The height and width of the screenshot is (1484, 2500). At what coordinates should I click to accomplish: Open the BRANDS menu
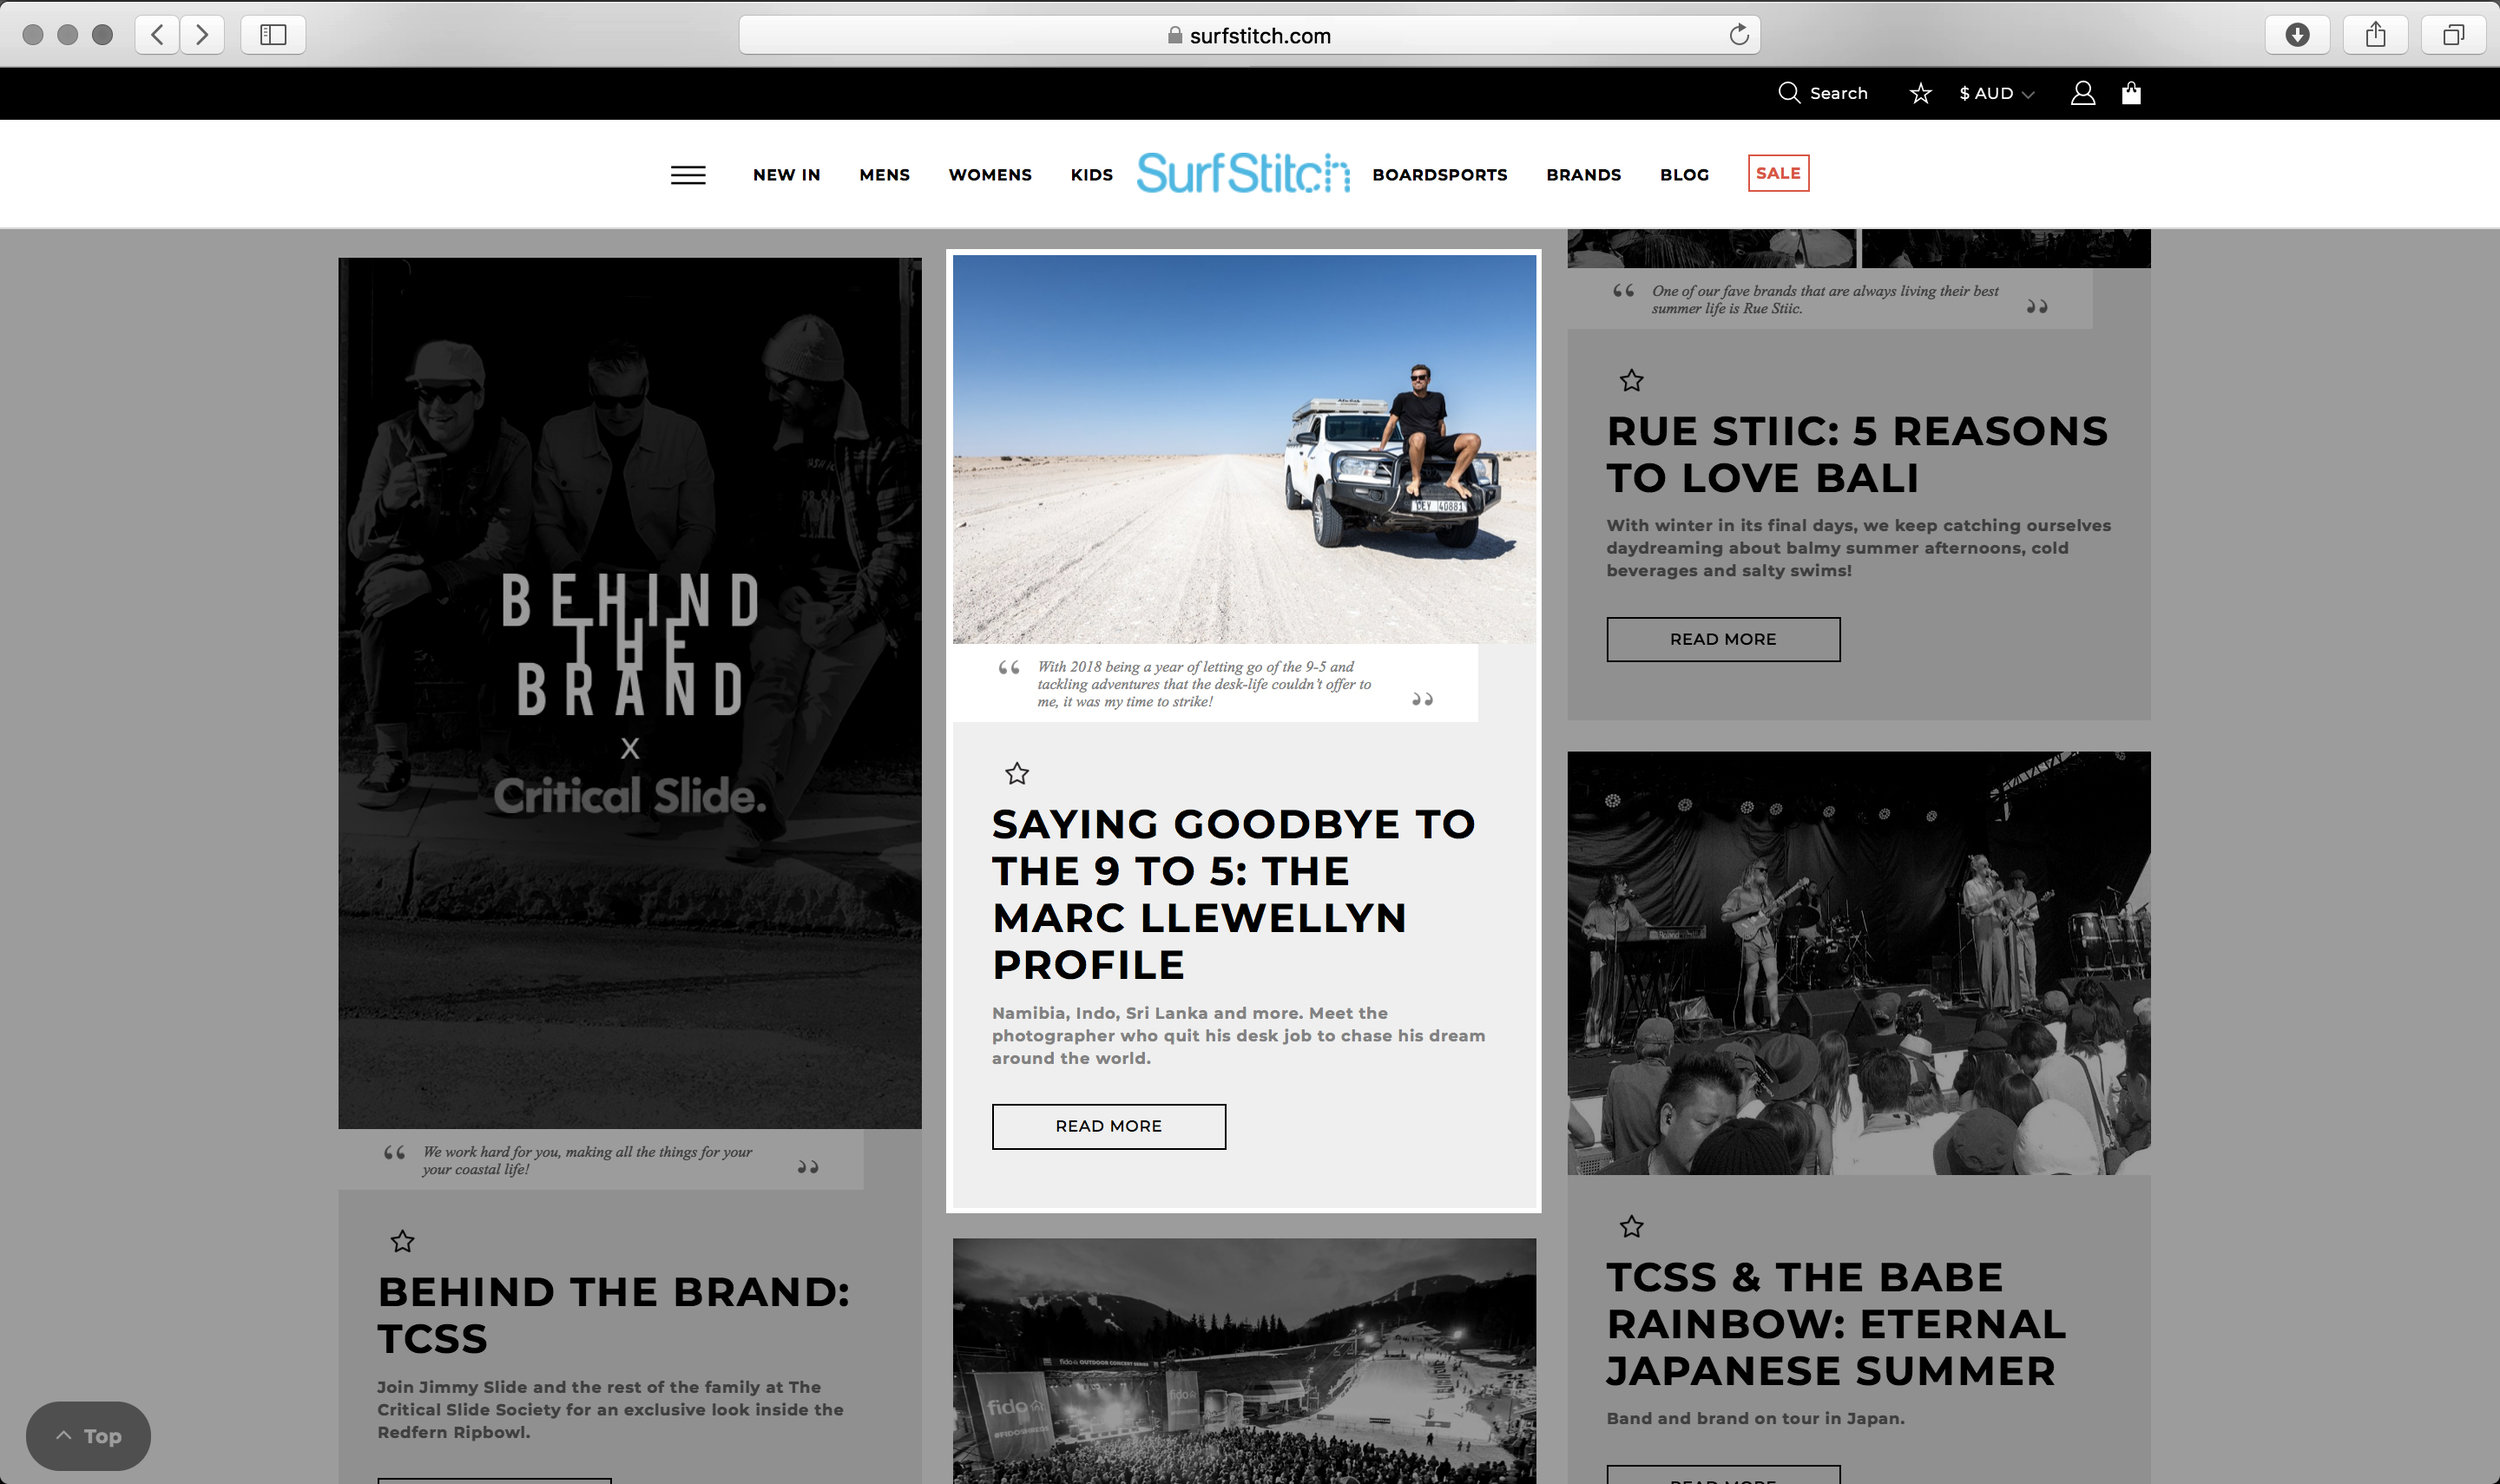click(x=1583, y=175)
